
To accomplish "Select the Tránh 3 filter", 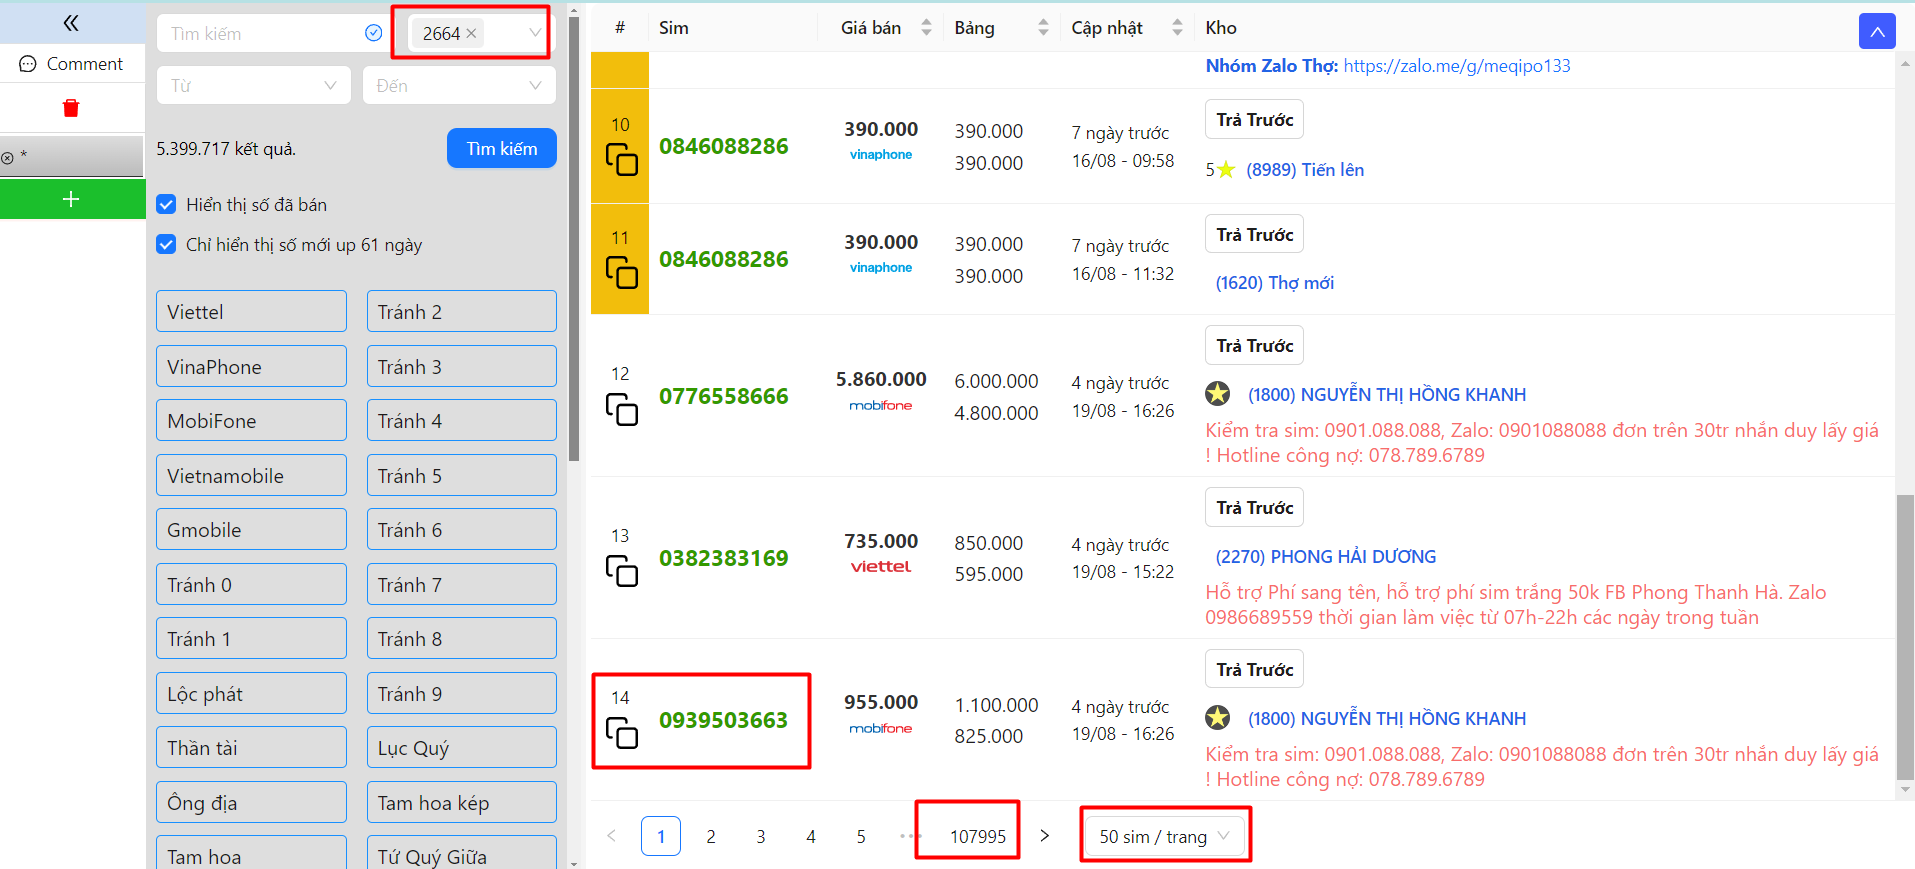I will 462,366.
